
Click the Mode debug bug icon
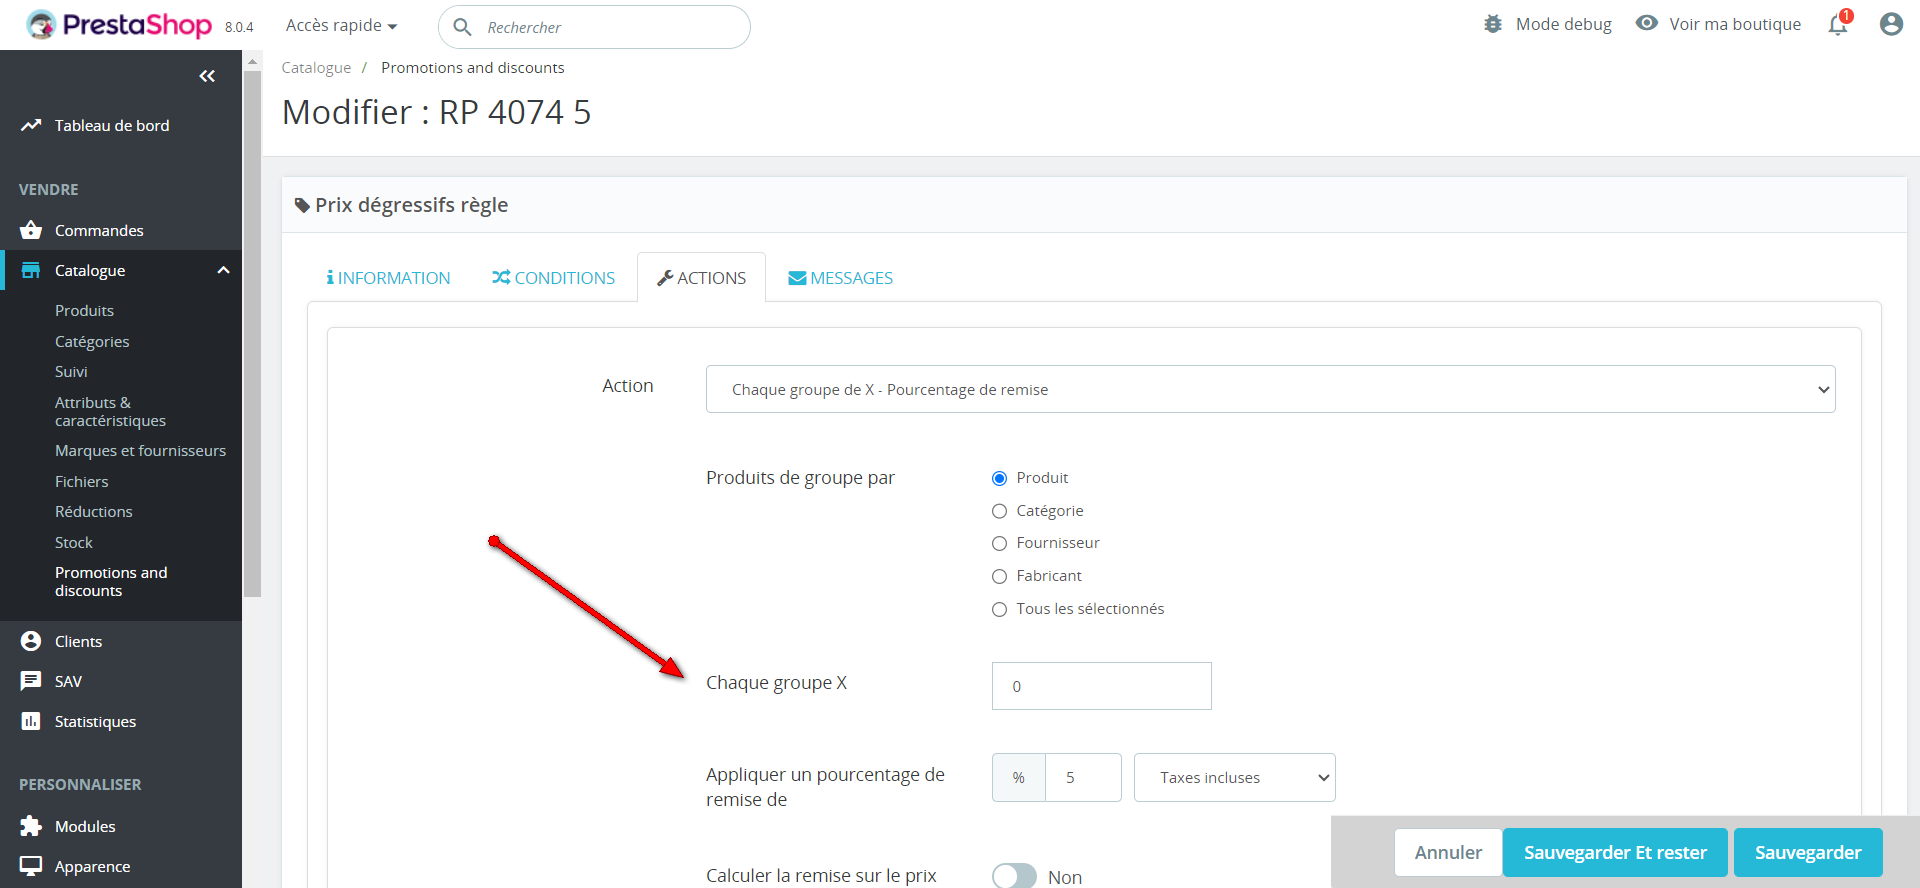click(x=1493, y=24)
